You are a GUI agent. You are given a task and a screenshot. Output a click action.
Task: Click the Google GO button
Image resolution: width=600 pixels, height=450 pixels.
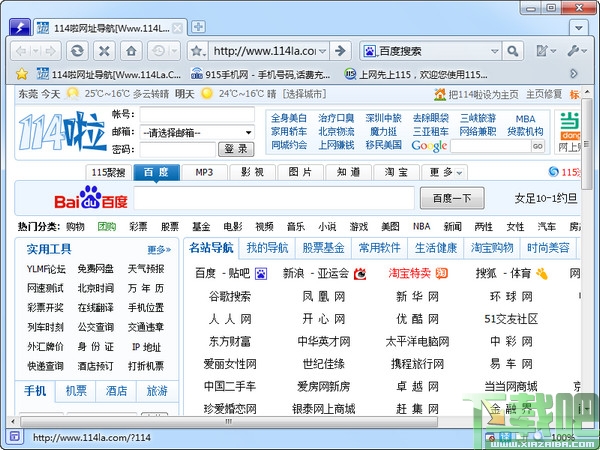coord(538,146)
